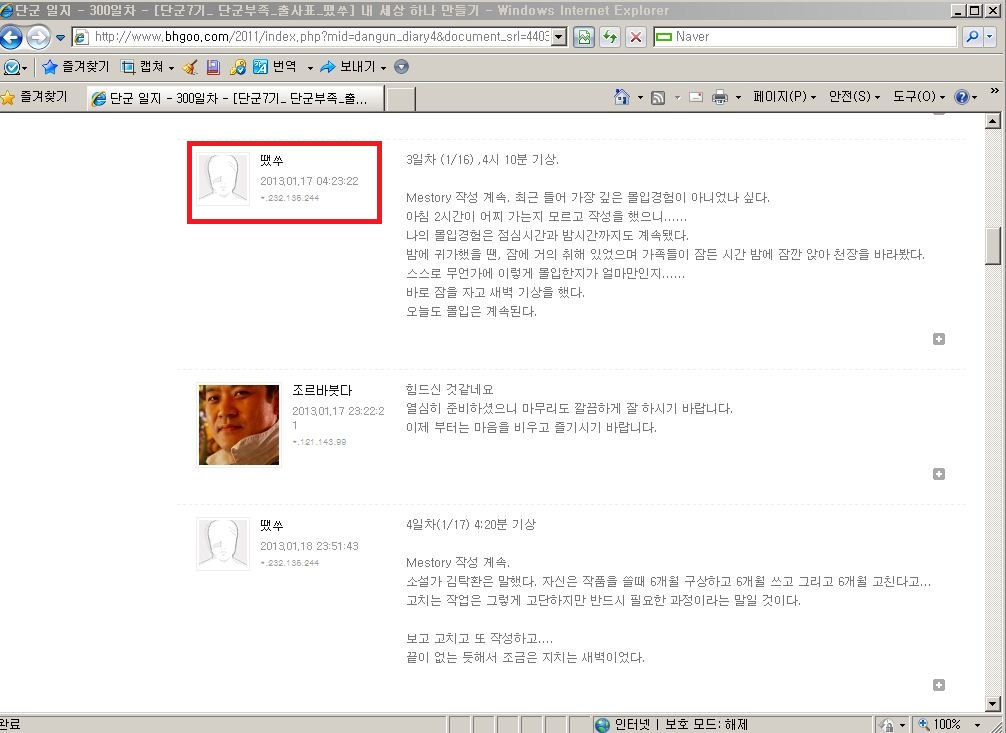This screenshot has height=733, width=1006.
Task: Open the key and lock security icon
Action: click(x=237, y=67)
